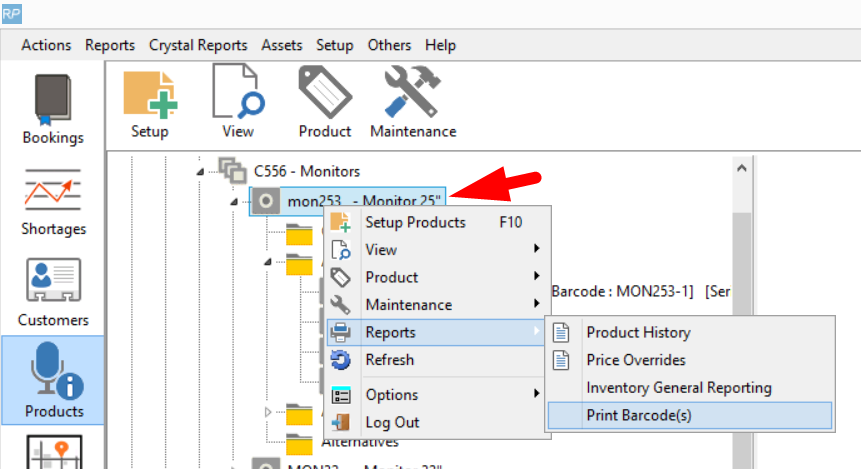Click the mon253 product item icon
Image resolution: width=861 pixels, height=469 pixels.
[x=266, y=201]
